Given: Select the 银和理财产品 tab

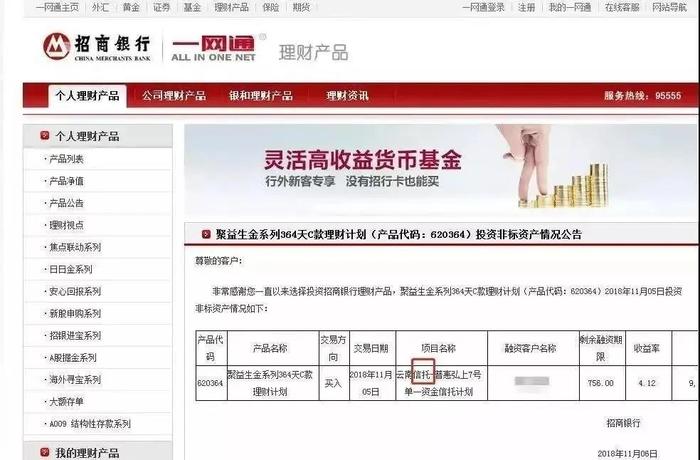Looking at the screenshot, I should click(x=261, y=96).
